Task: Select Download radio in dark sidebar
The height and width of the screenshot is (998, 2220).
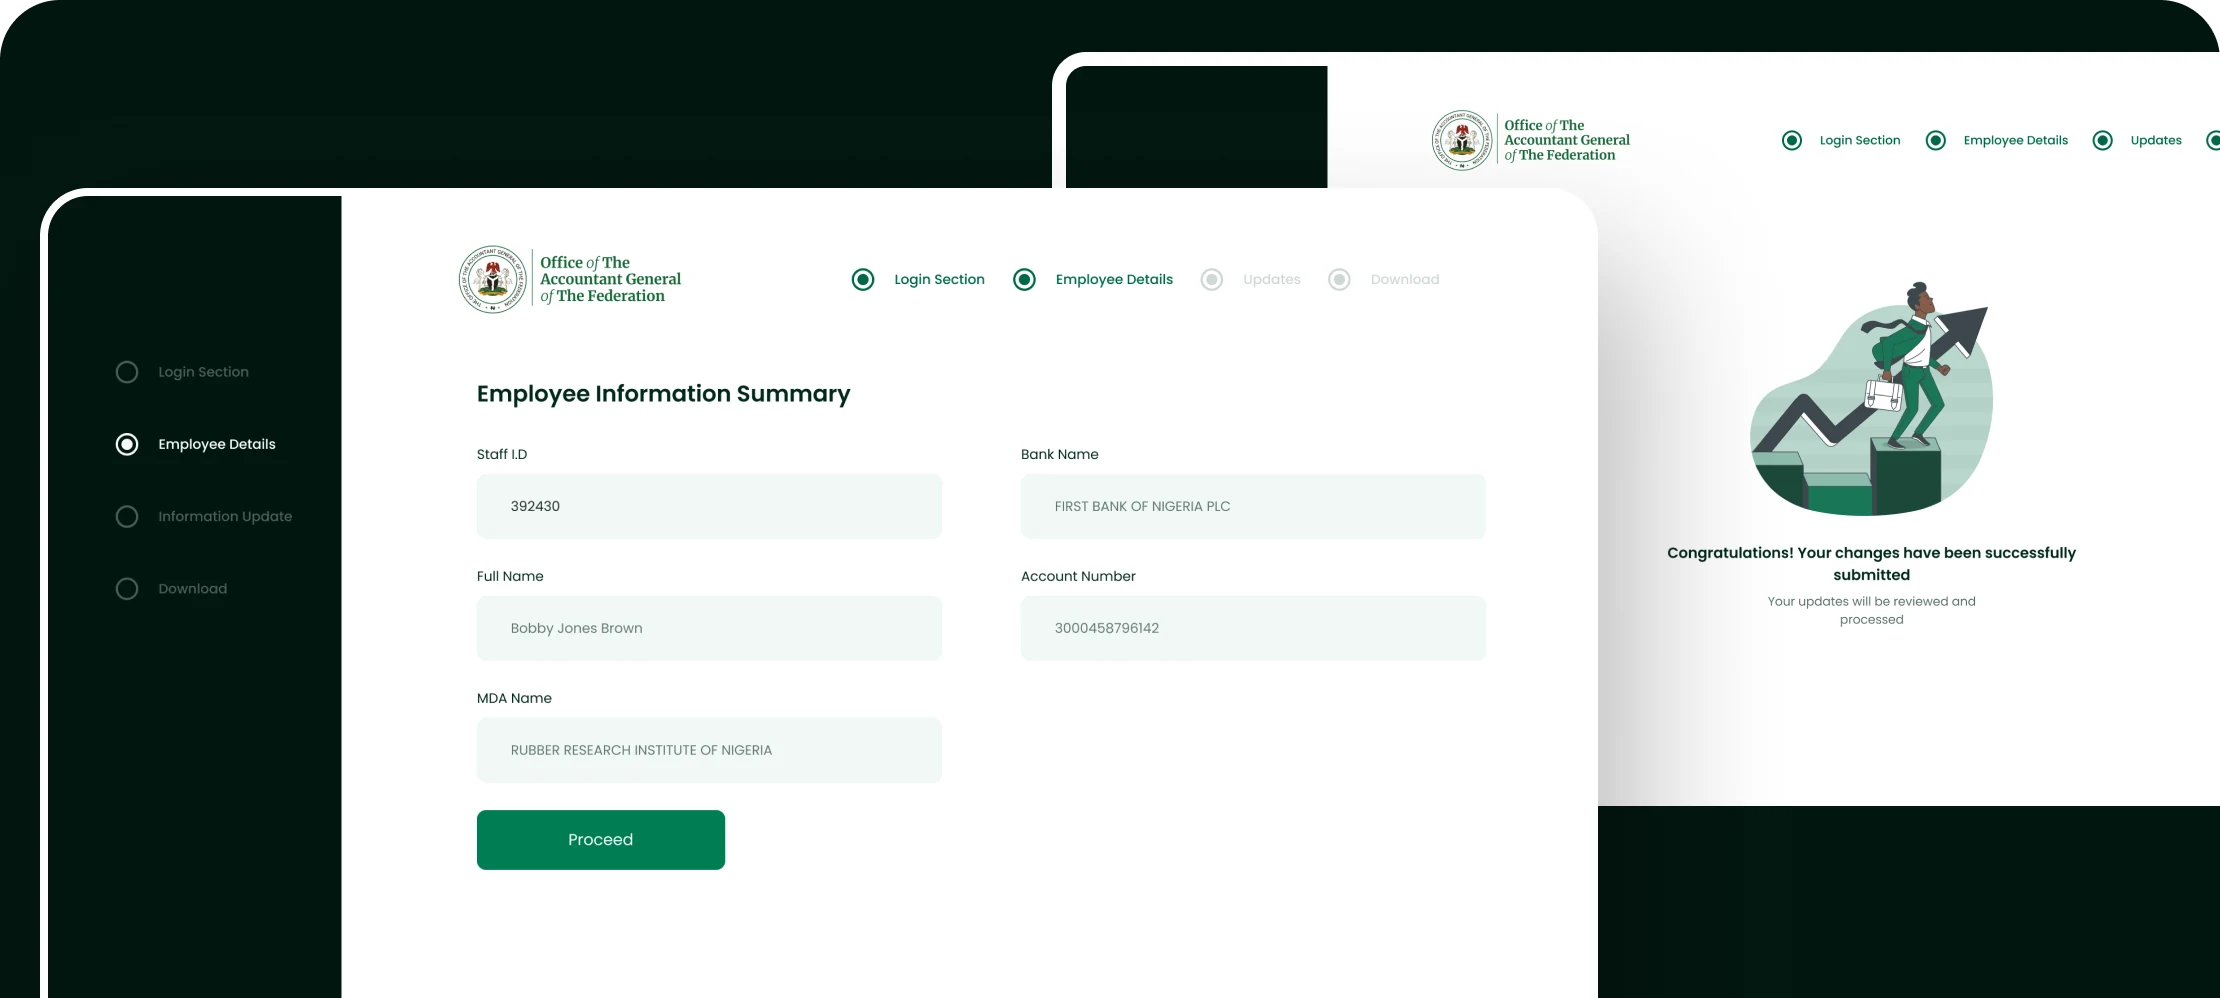Action: pyautogui.click(x=127, y=589)
